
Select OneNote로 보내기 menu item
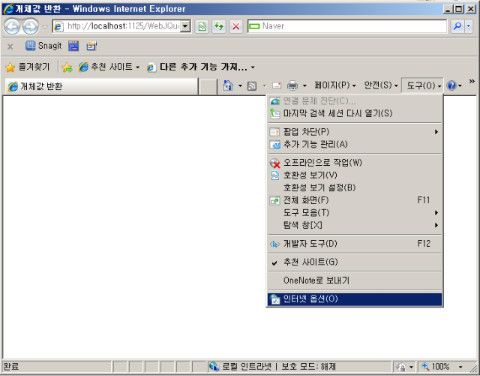click(355, 281)
